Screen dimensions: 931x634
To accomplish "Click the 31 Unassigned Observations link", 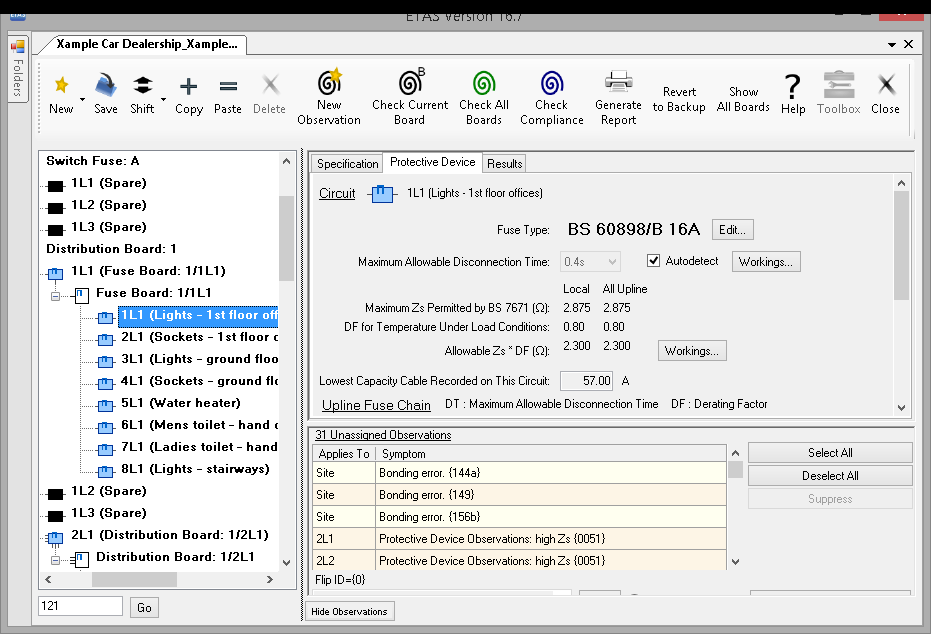I will (383, 435).
